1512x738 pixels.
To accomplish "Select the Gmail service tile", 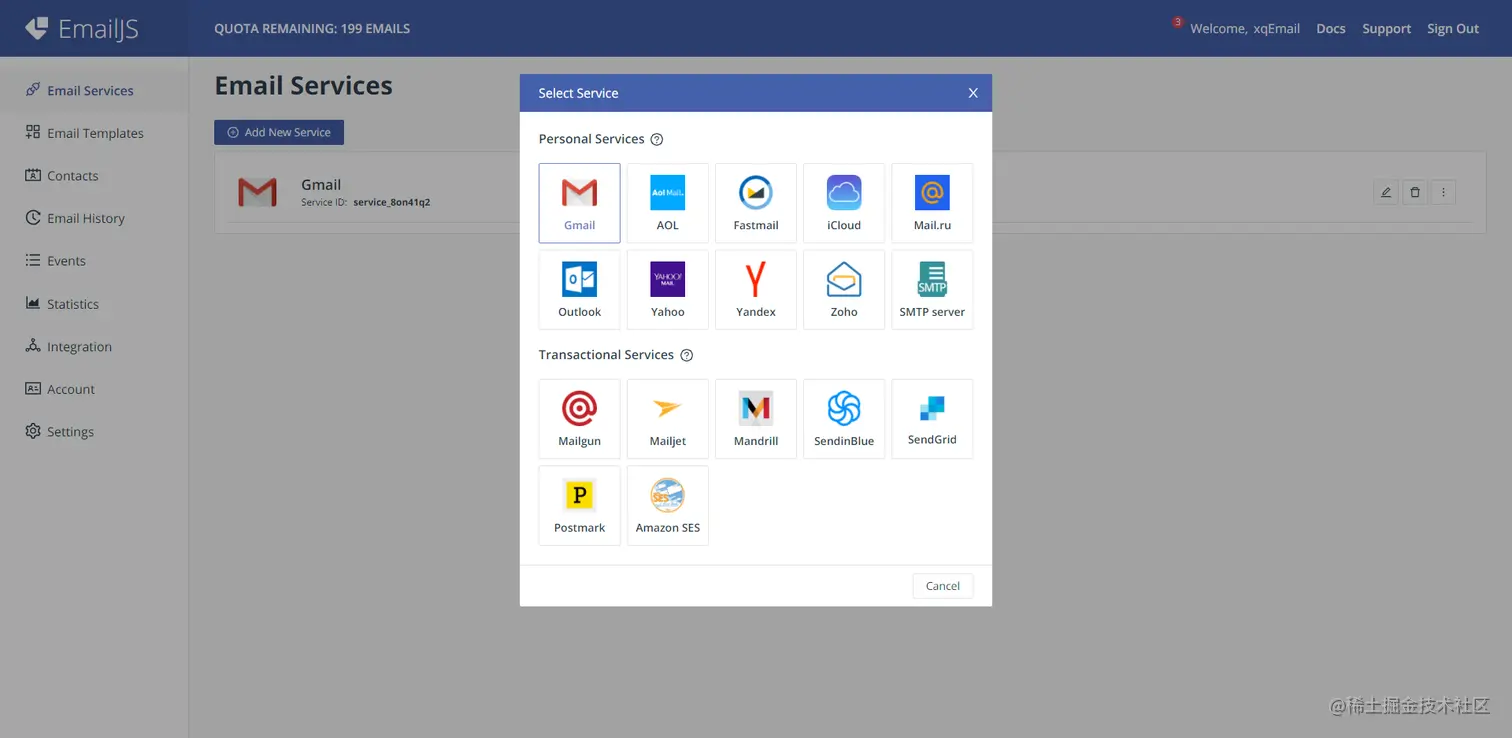I will click(x=579, y=203).
